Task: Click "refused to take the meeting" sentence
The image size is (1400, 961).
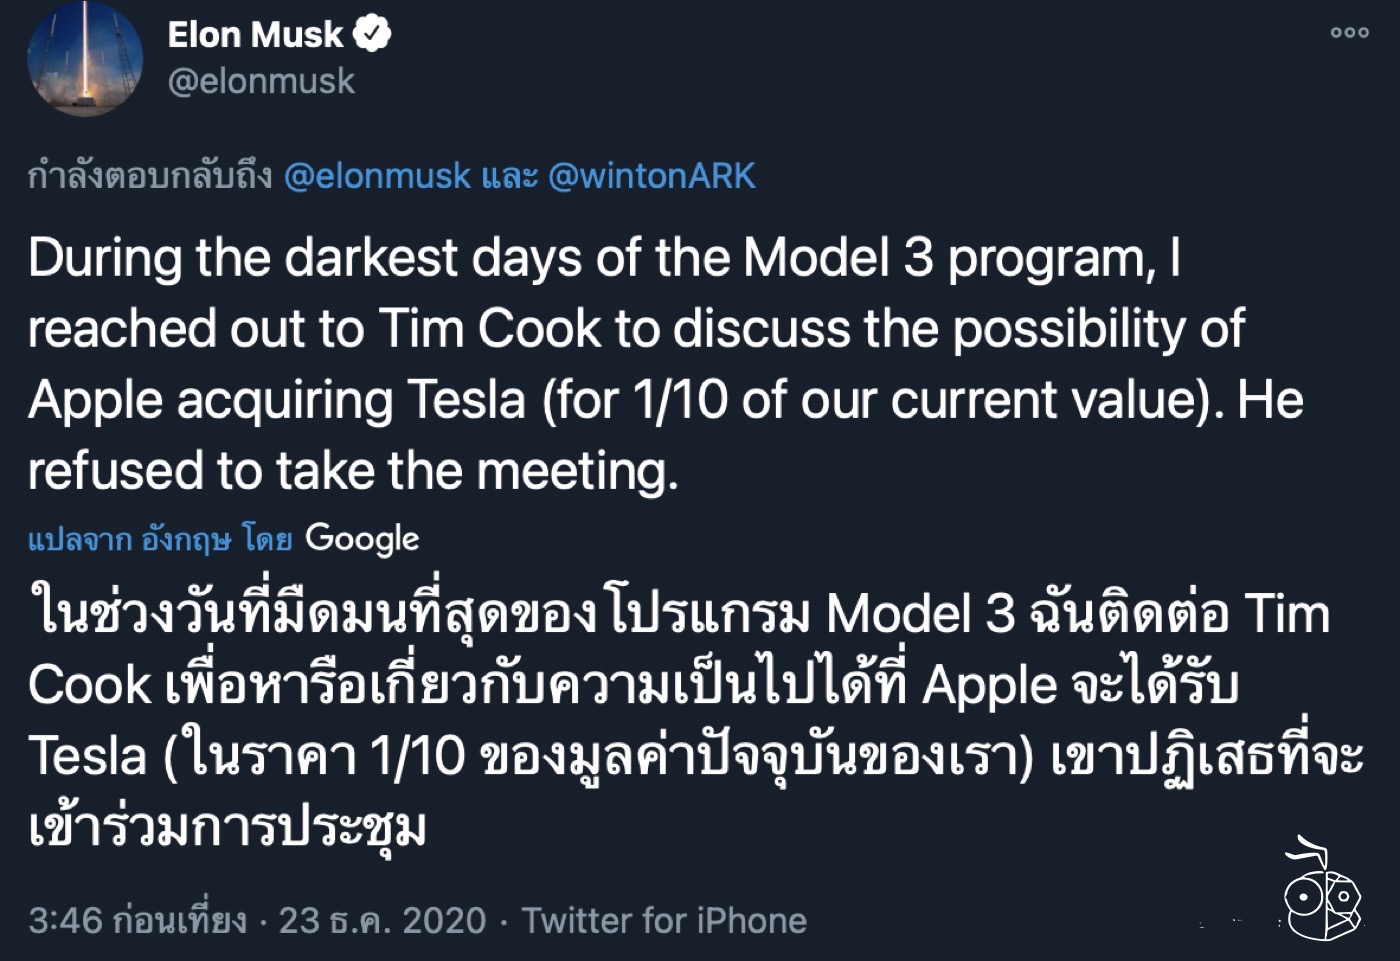Action: 352,471
